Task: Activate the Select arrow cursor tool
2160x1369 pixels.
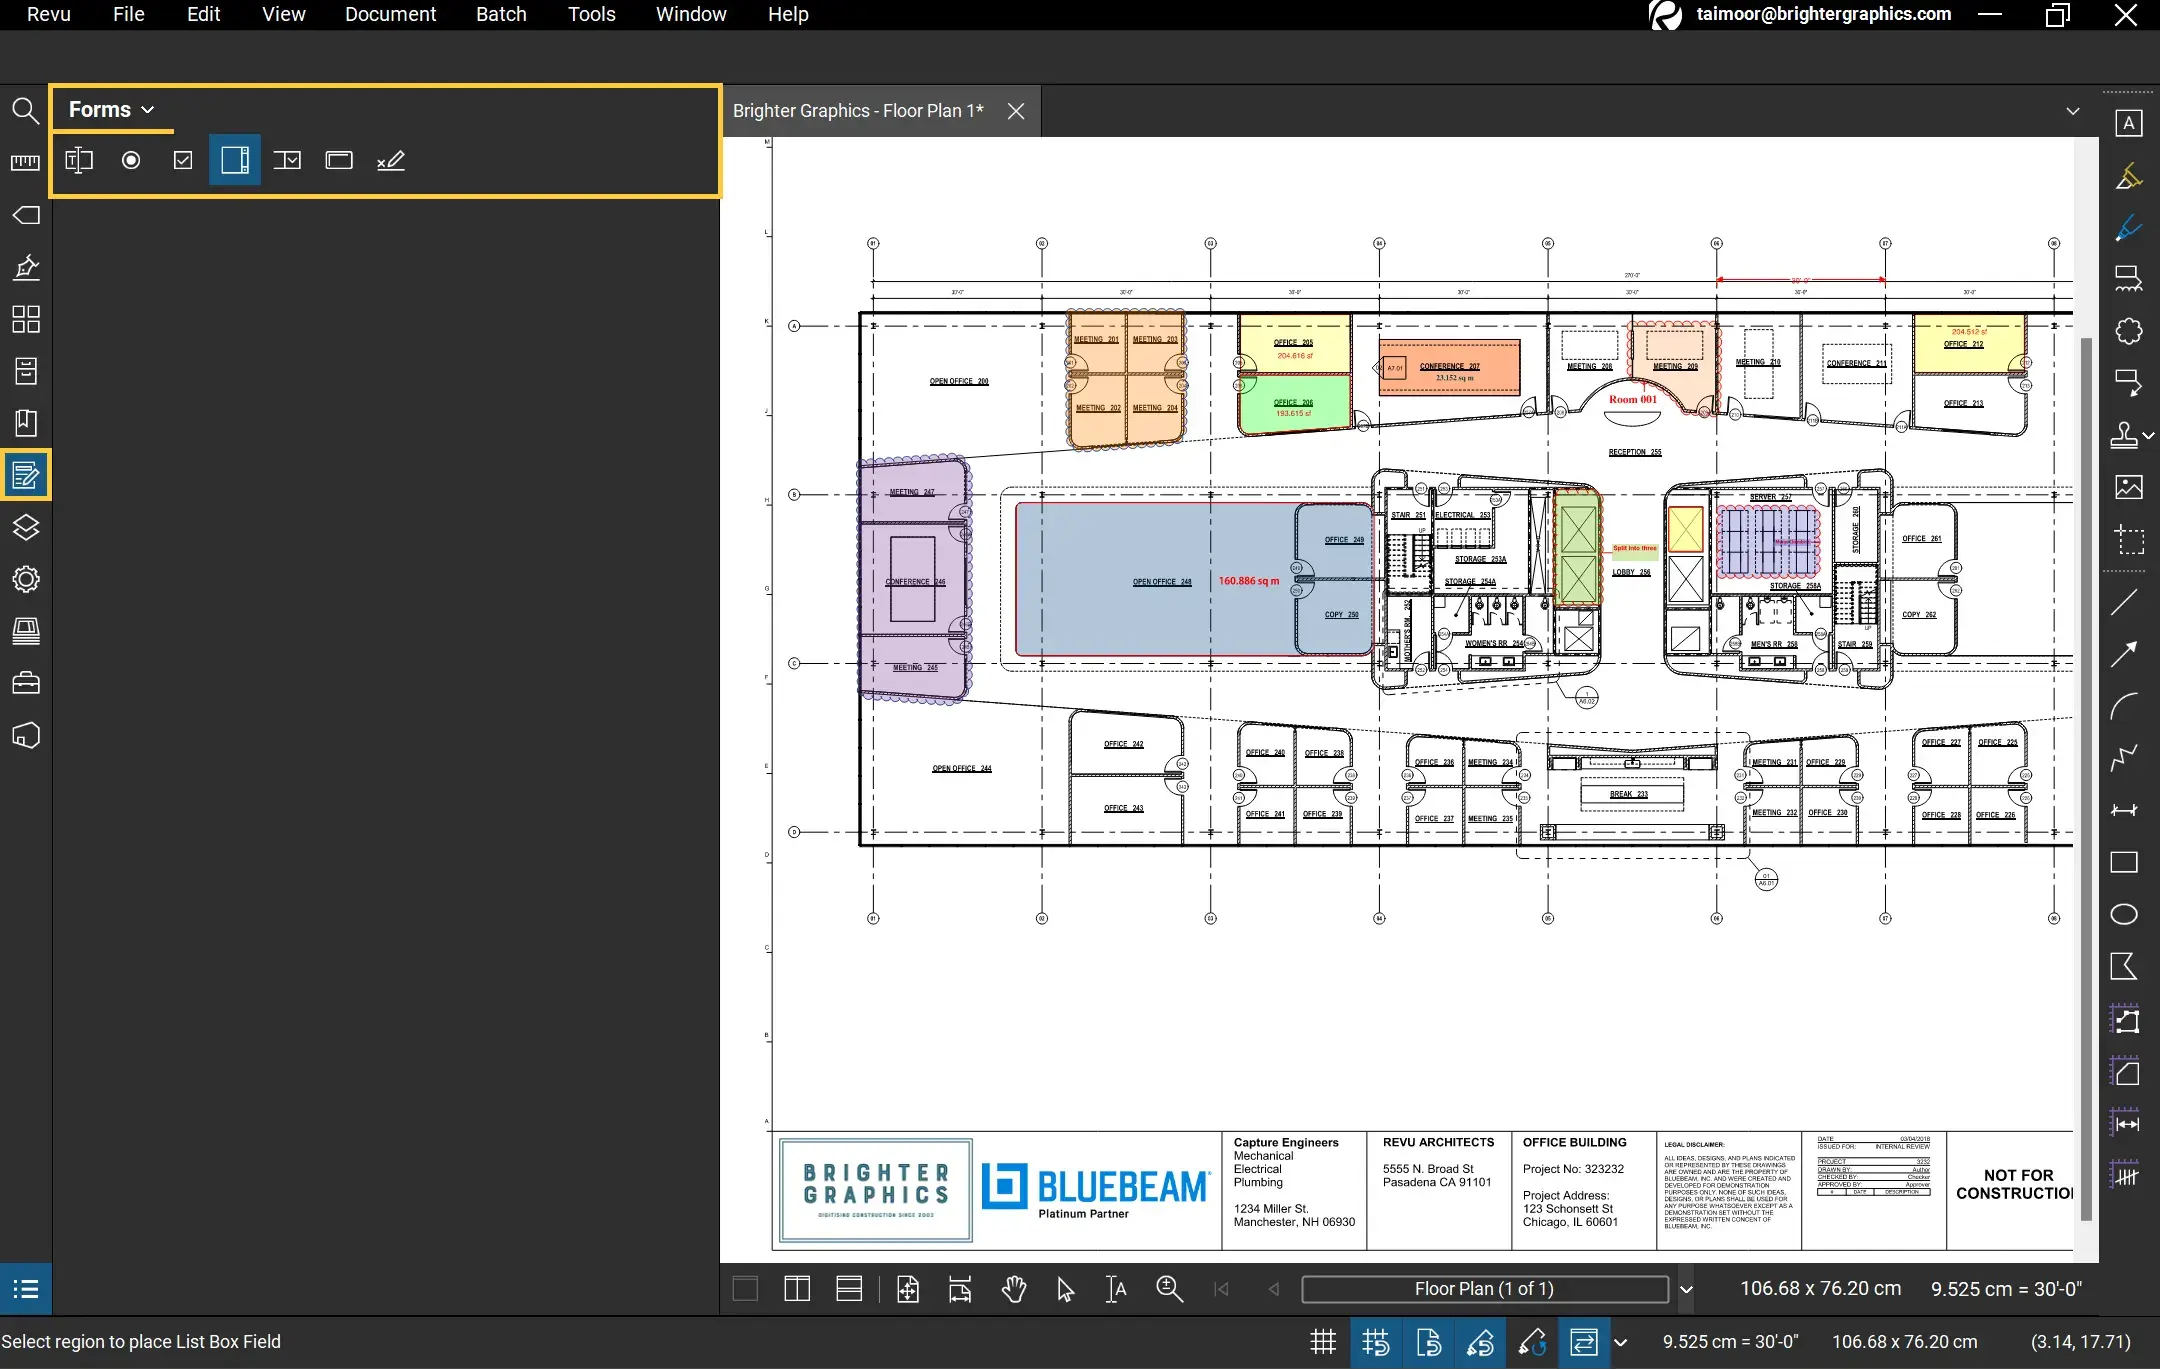Action: [x=1065, y=1289]
